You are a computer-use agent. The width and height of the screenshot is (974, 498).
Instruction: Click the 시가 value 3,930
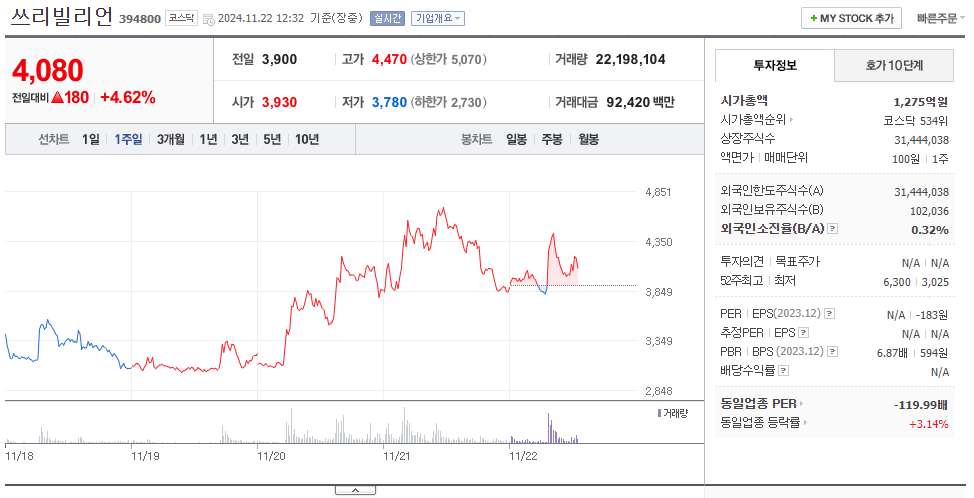click(280, 102)
